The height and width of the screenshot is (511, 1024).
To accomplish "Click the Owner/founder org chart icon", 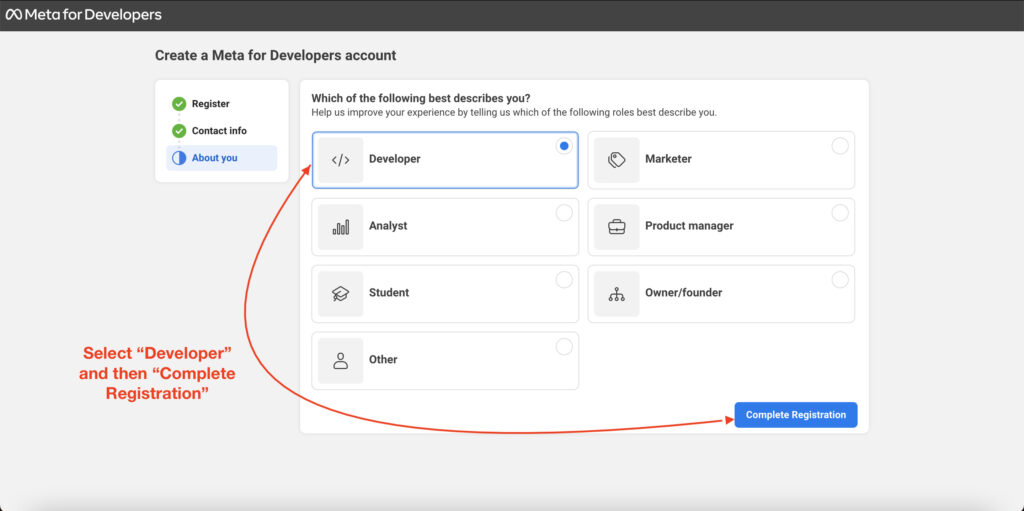I will (x=616, y=294).
